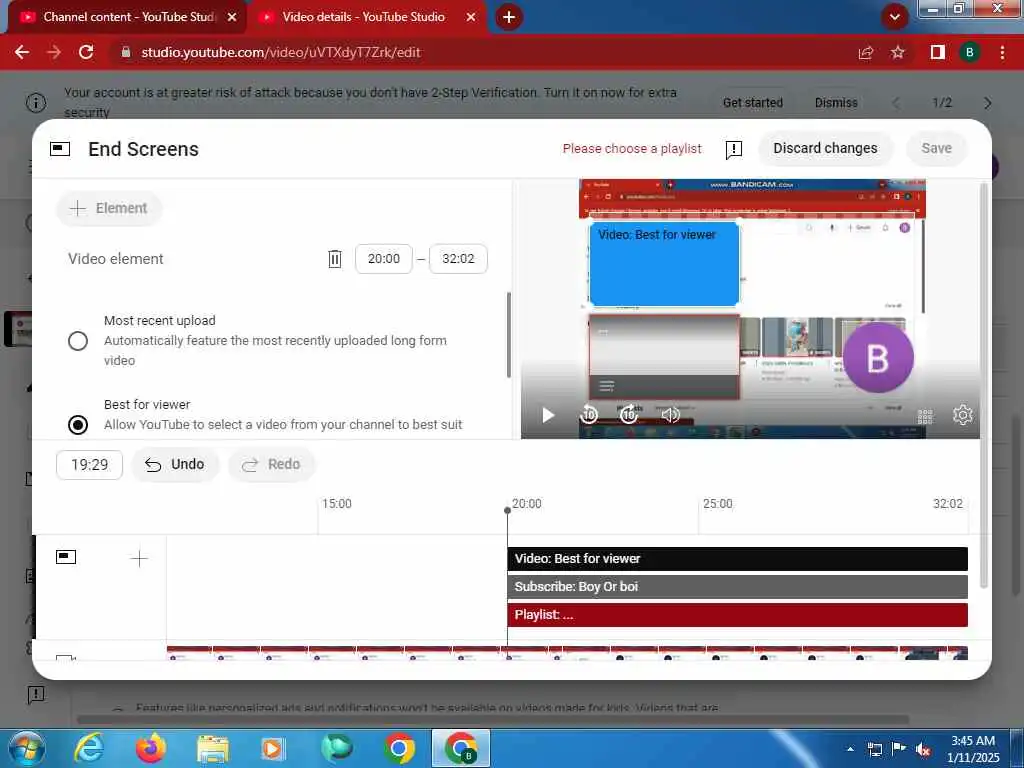Rewind preview by 10 seconds
This screenshot has width=1024, height=768.
(589, 415)
